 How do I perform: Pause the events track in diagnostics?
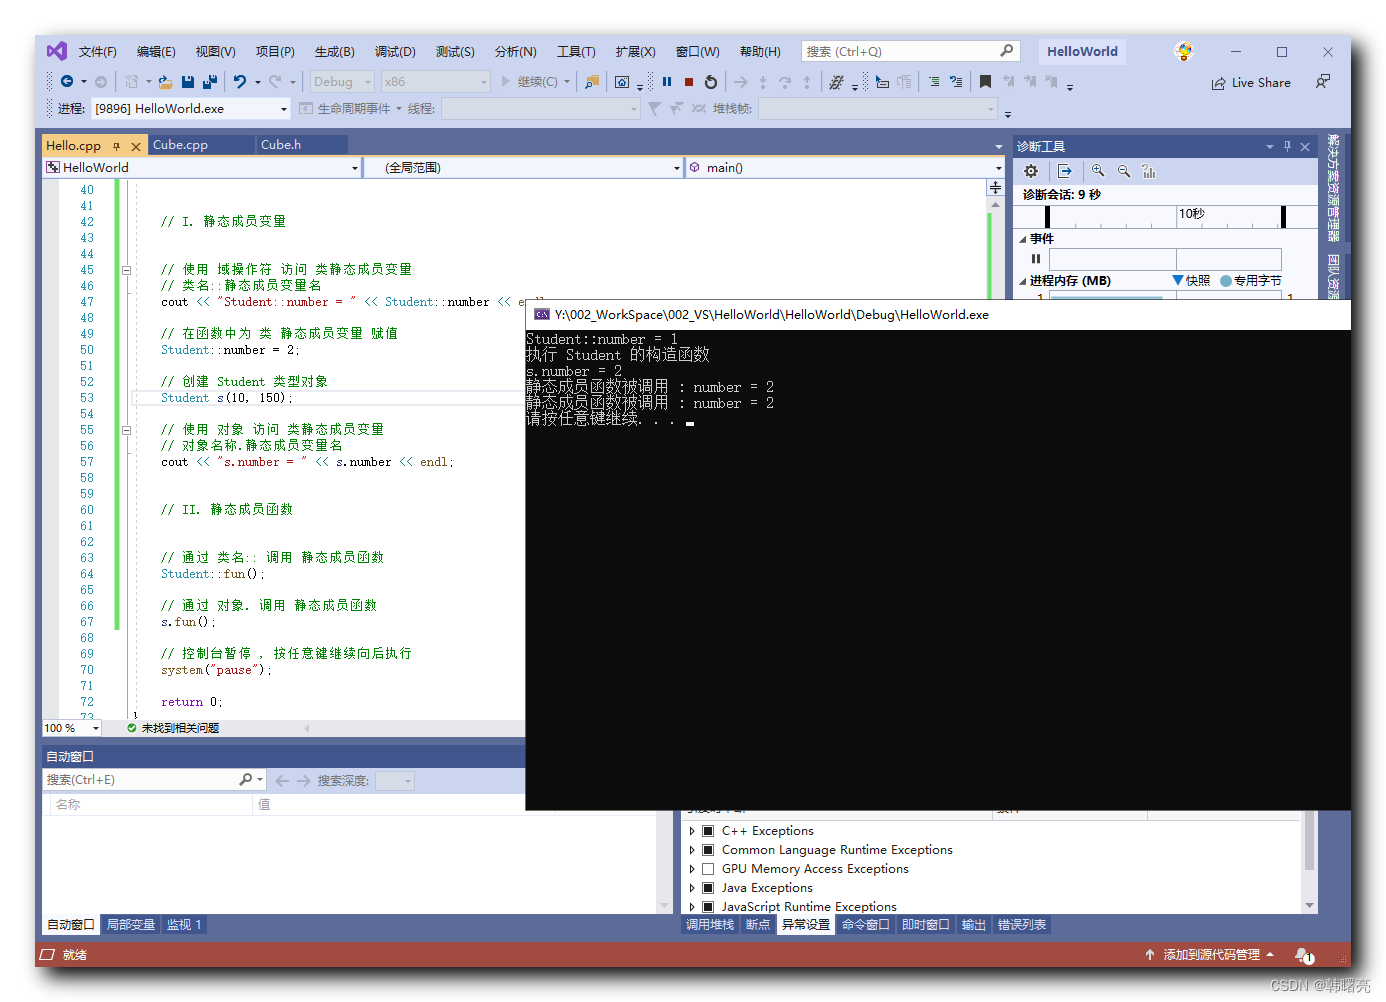point(1036,259)
